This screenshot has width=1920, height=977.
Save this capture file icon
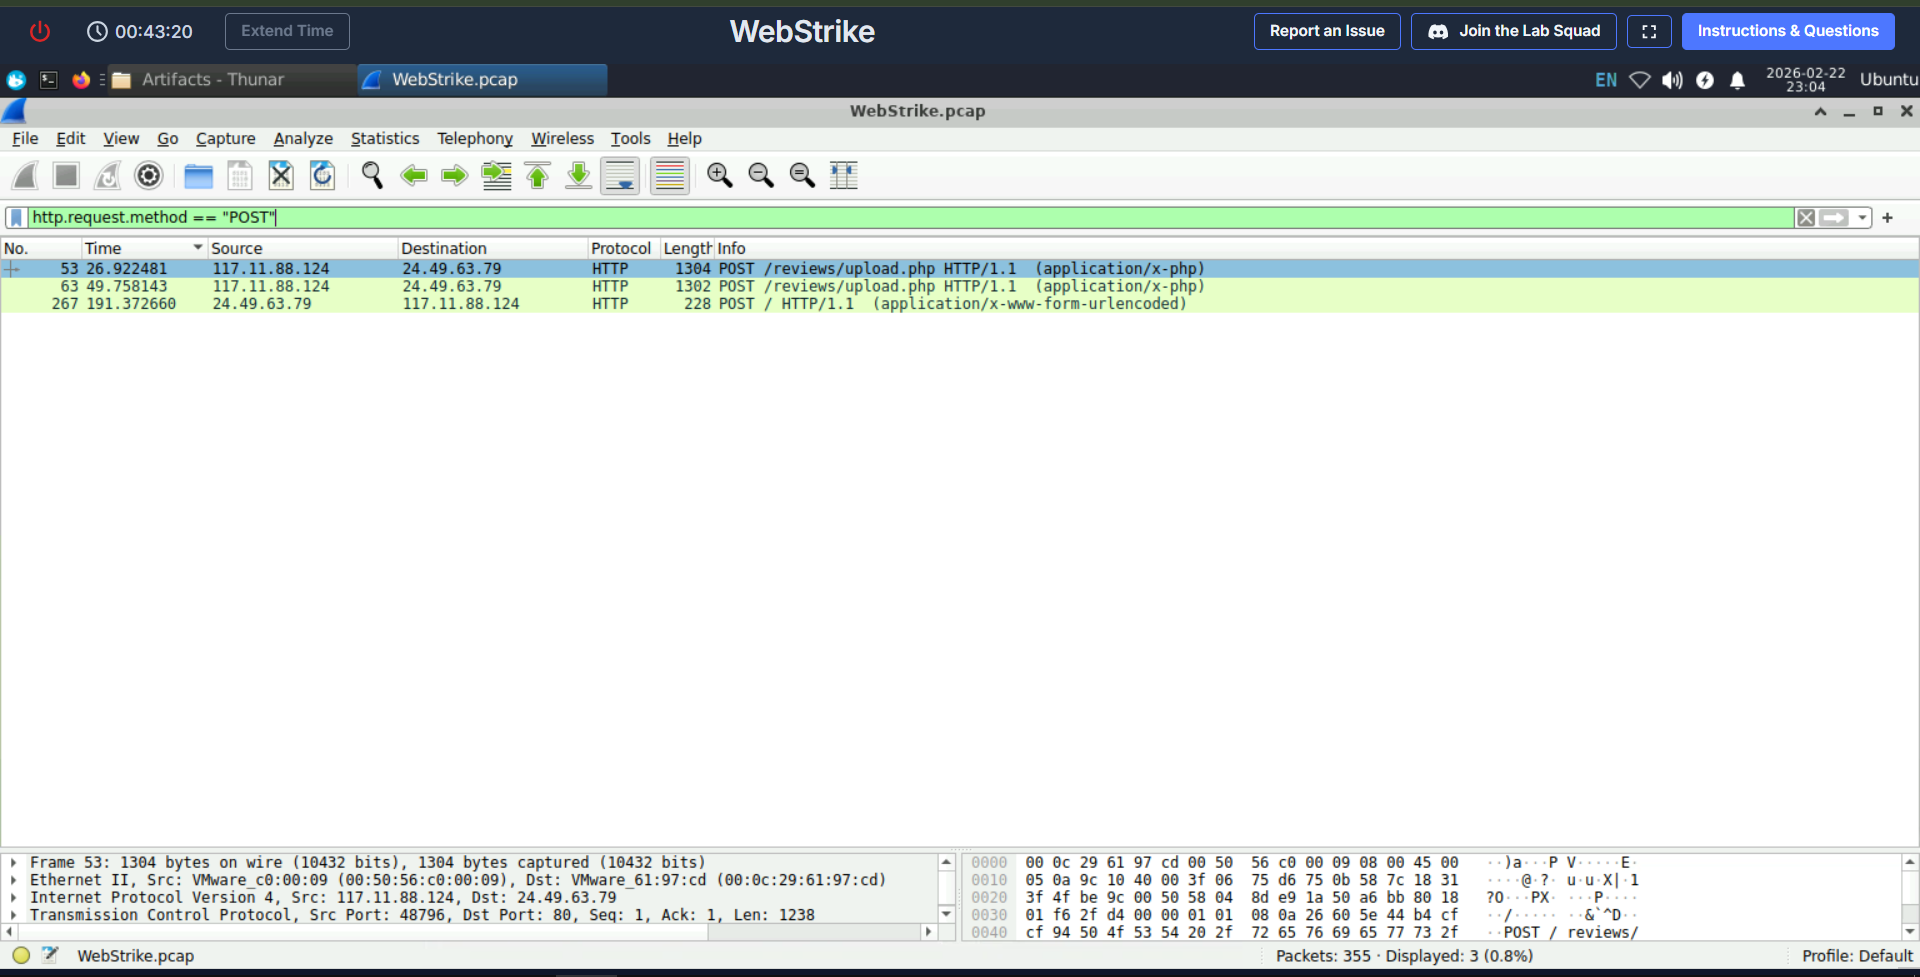pos(240,176)
